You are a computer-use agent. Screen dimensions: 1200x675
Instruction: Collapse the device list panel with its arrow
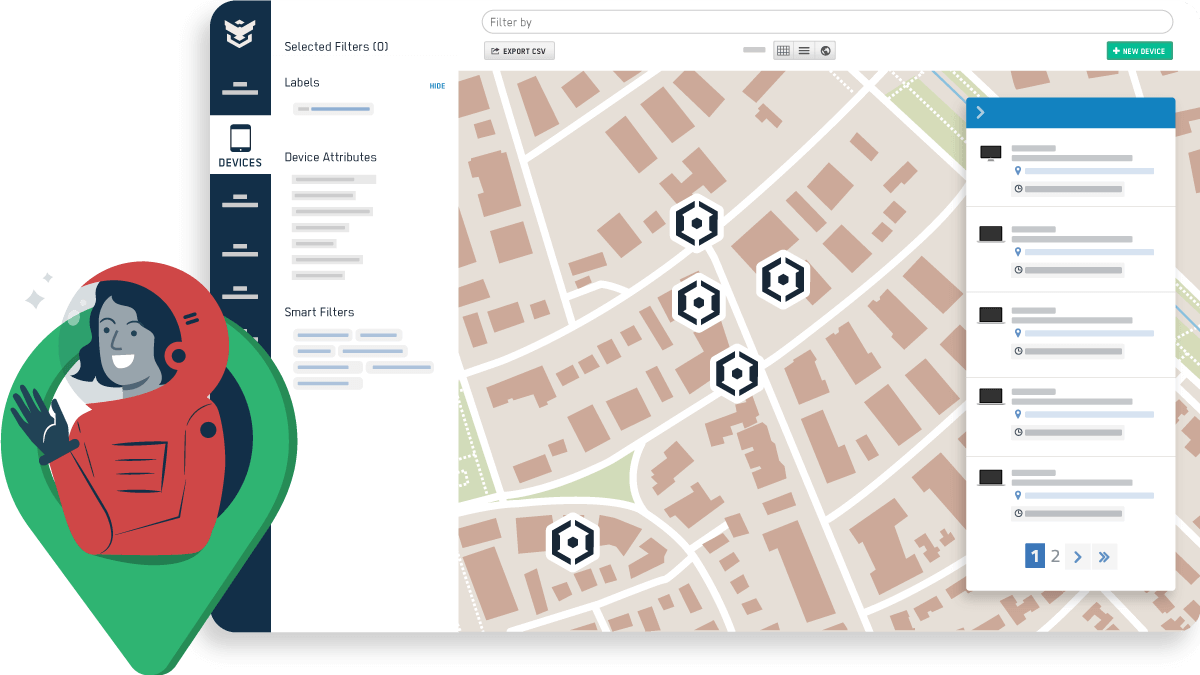[980, 112]
